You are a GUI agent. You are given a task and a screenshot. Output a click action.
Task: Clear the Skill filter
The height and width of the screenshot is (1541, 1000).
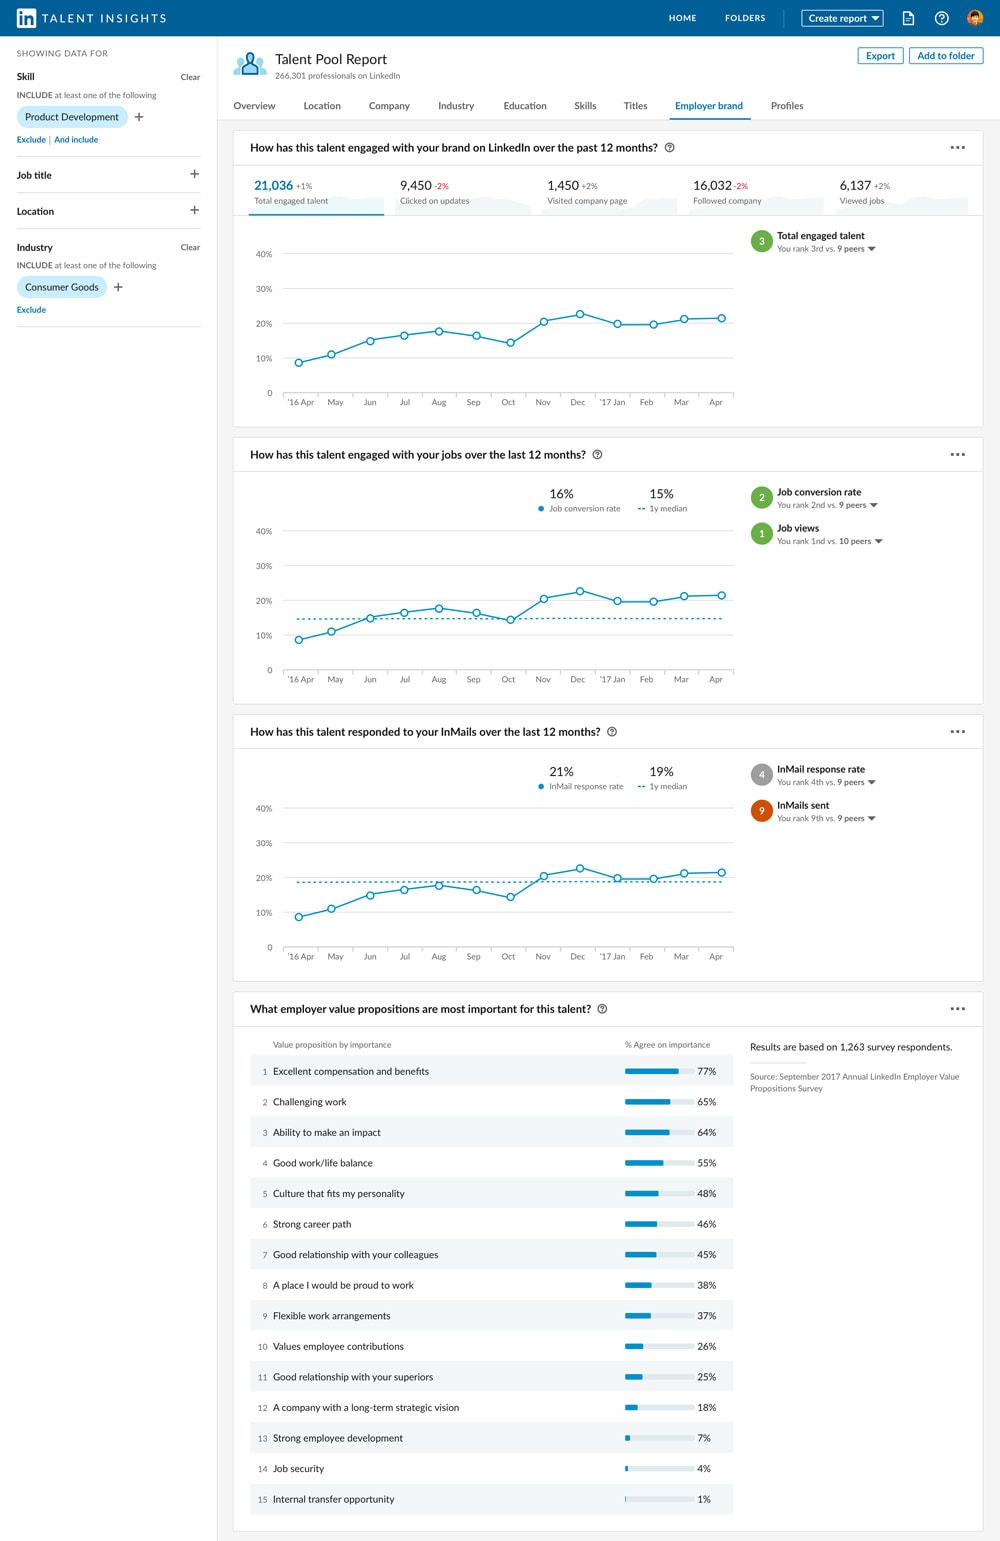click(189, 77)
